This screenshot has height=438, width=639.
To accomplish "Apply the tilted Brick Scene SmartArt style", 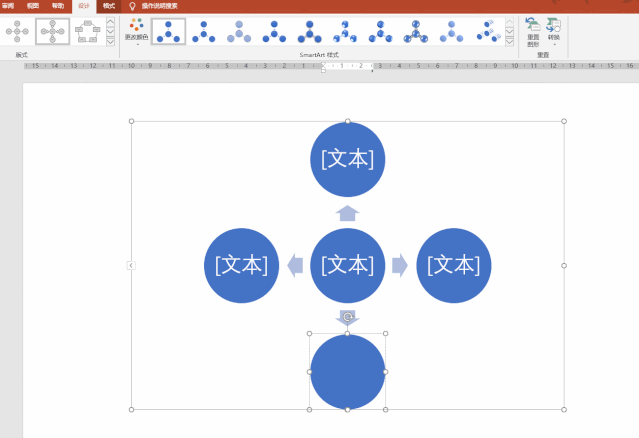I will click(x=488, y=31).
